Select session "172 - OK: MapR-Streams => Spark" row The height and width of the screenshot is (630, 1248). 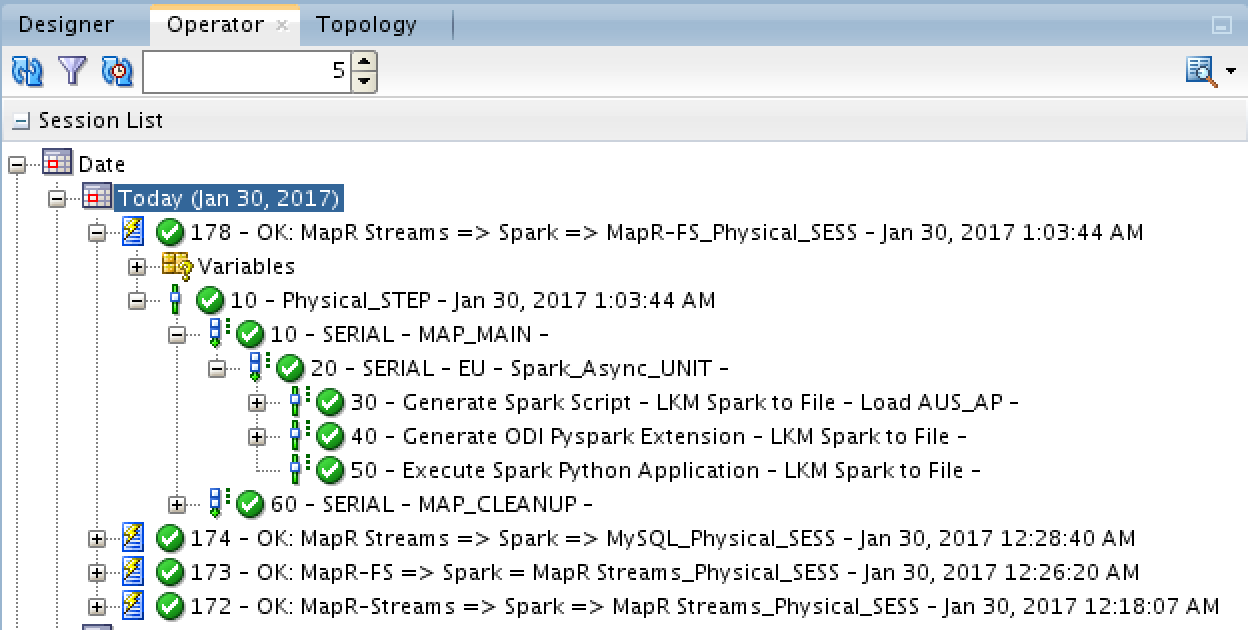coord(705,606)
